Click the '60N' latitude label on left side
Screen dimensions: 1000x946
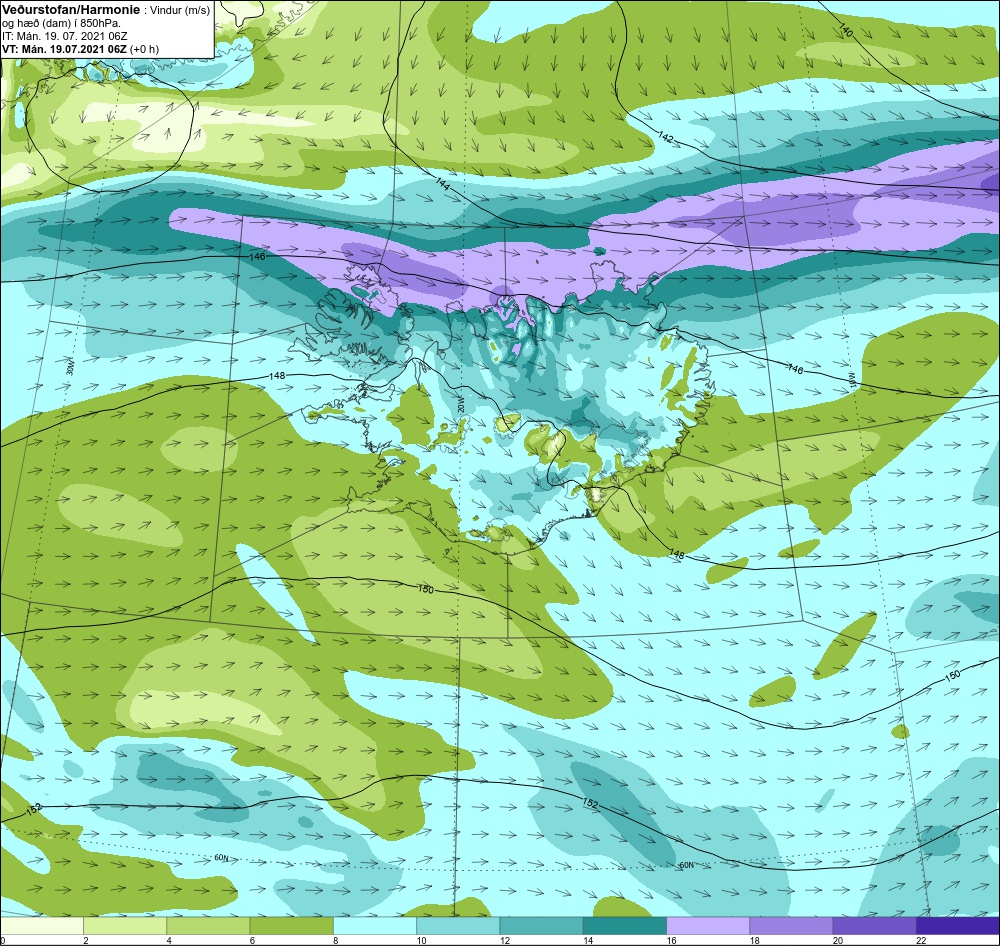pos(221,858)
